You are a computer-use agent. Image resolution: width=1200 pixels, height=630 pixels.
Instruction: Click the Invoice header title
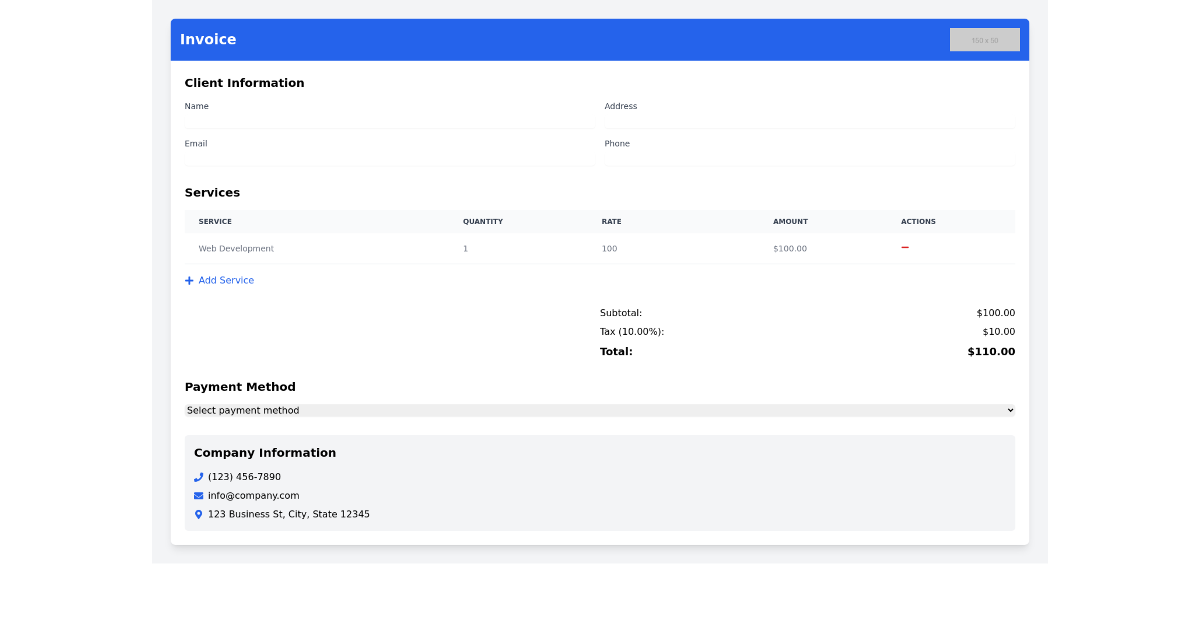click(207, 39)
